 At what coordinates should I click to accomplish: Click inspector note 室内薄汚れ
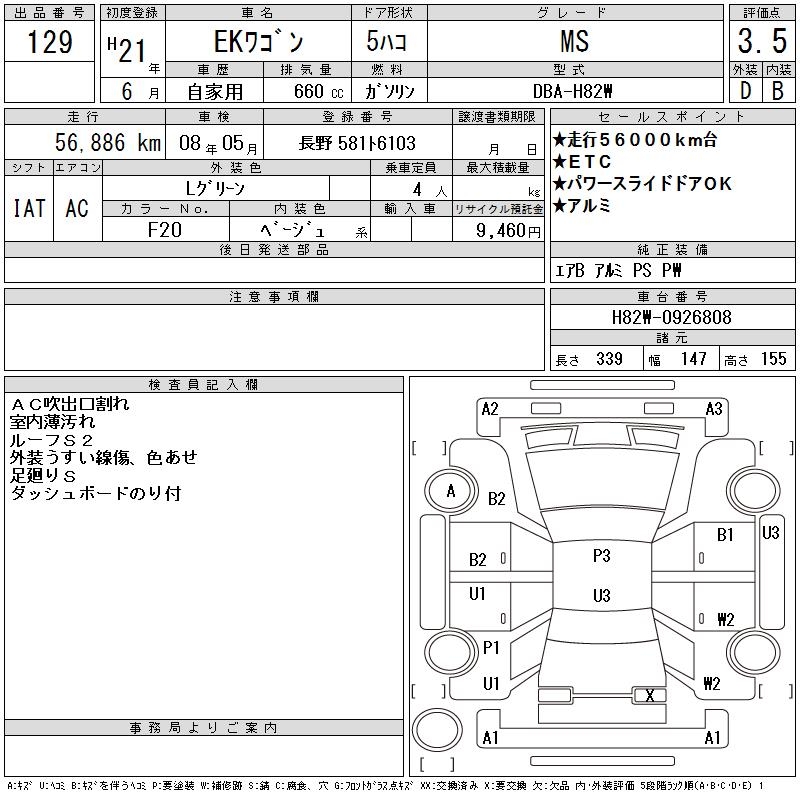click(53, 422)
